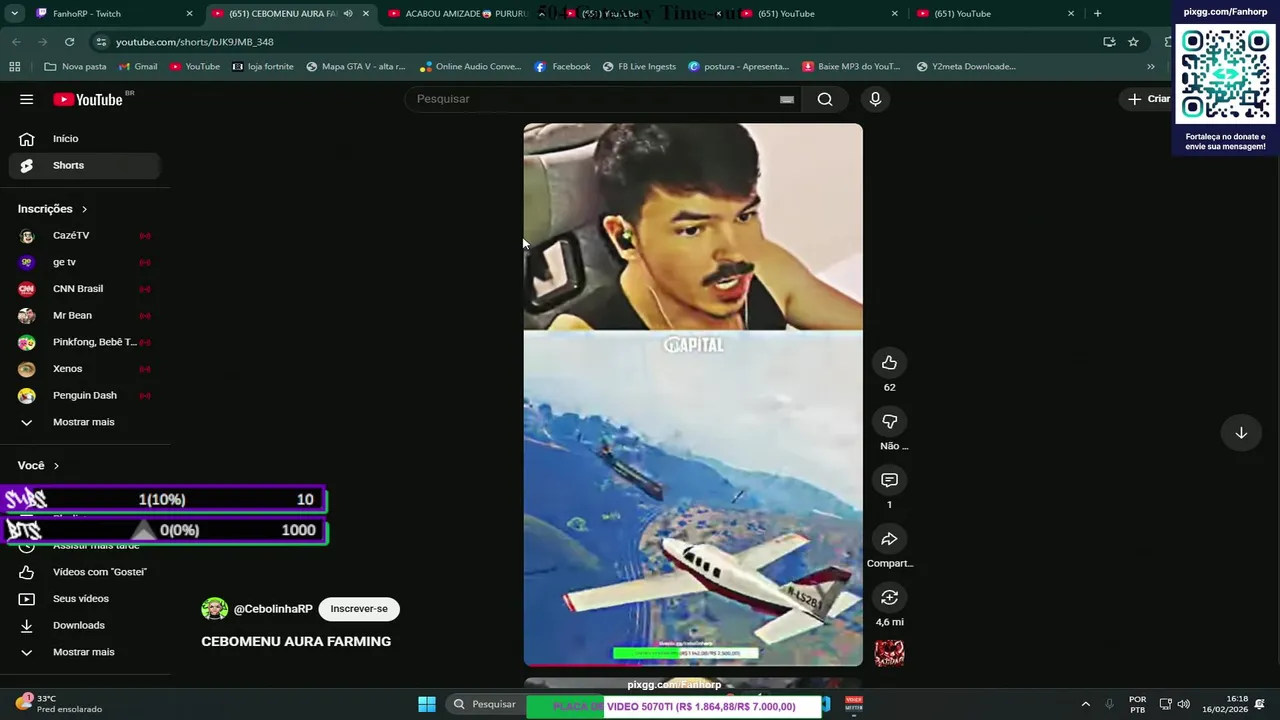The width and height of the screenshot is (1280, 720).
Task: Show more bookmarks with chevron
Action: 1151,67
